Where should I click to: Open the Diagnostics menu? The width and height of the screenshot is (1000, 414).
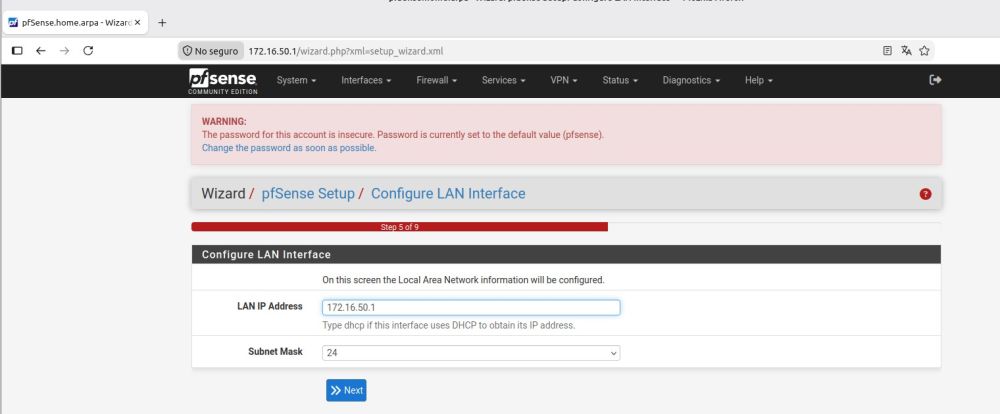click(691, 80)
